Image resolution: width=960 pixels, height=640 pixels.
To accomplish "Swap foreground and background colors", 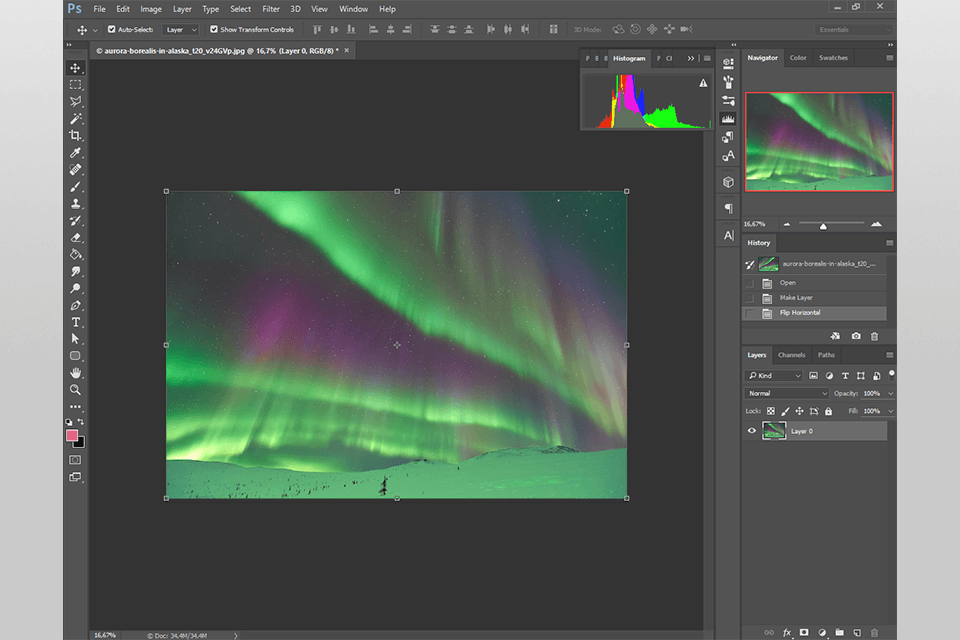I will coord(81,422).
